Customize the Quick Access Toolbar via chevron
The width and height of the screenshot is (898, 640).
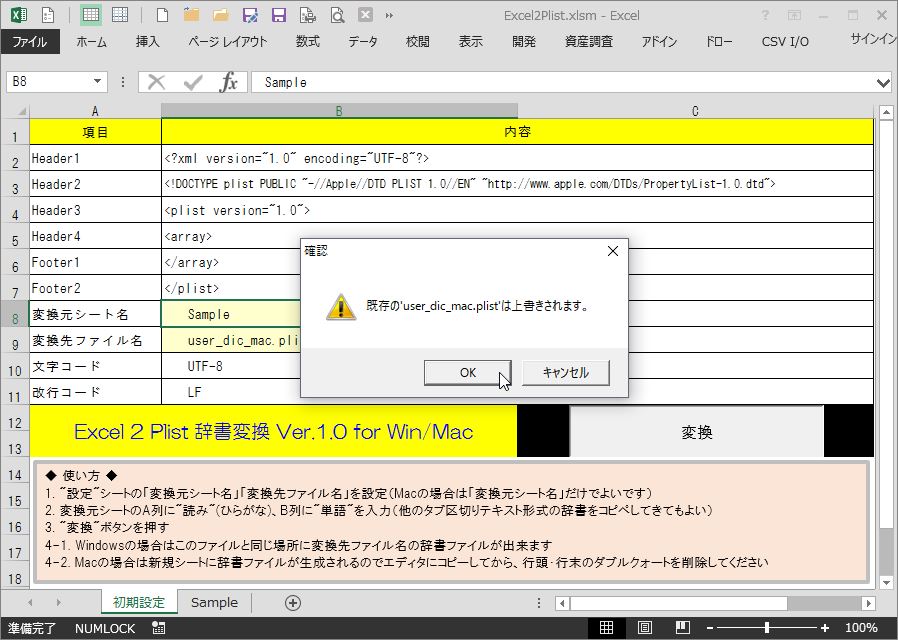[x=389, y=14]
